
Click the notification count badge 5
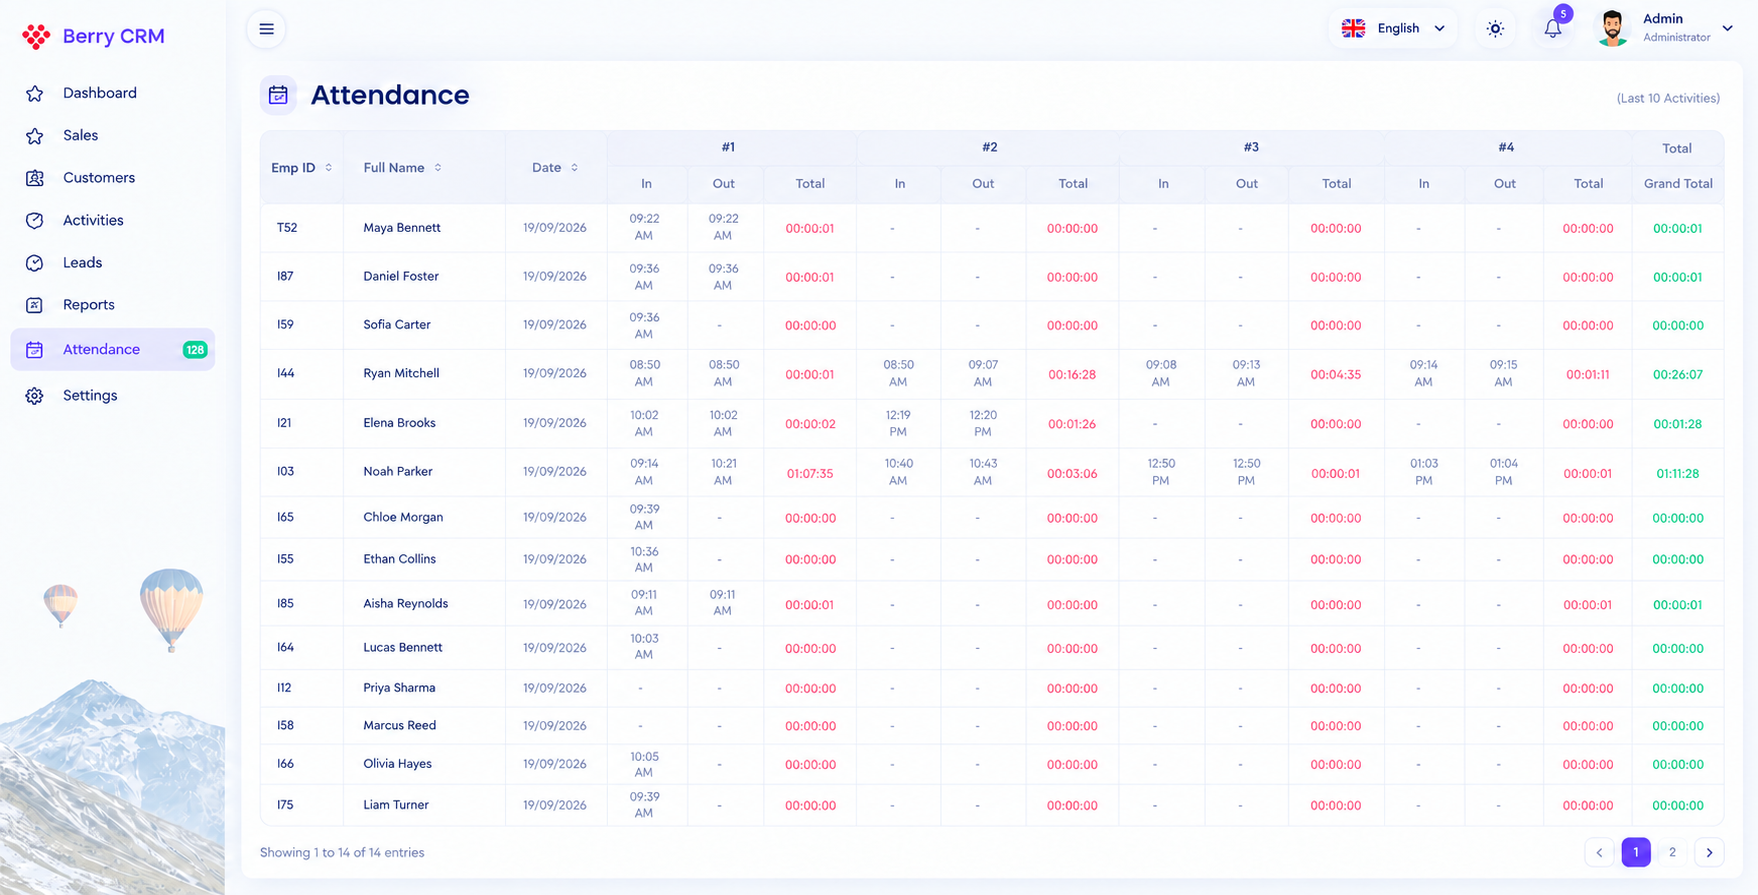pyautogui.click(x=1563, y=14)
